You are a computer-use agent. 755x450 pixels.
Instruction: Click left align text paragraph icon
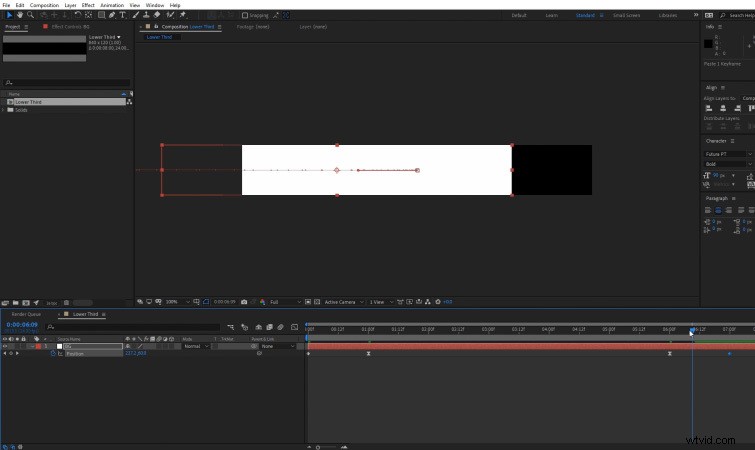[x=708, y=210]
